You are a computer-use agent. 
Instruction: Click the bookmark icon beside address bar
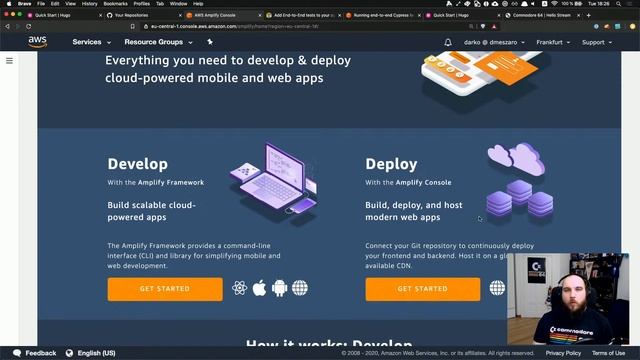point(133,27)
